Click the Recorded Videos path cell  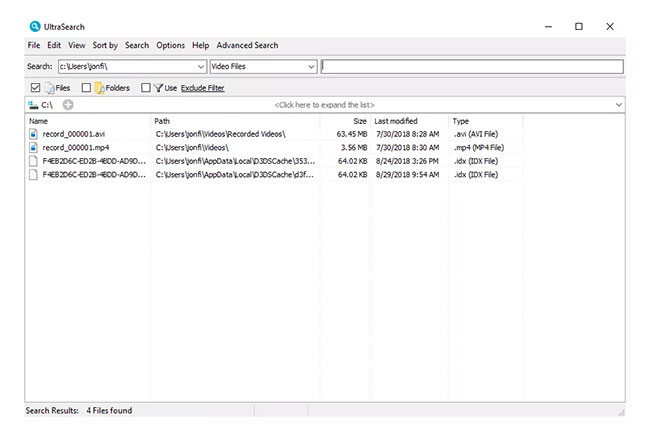tap(221, 134)
